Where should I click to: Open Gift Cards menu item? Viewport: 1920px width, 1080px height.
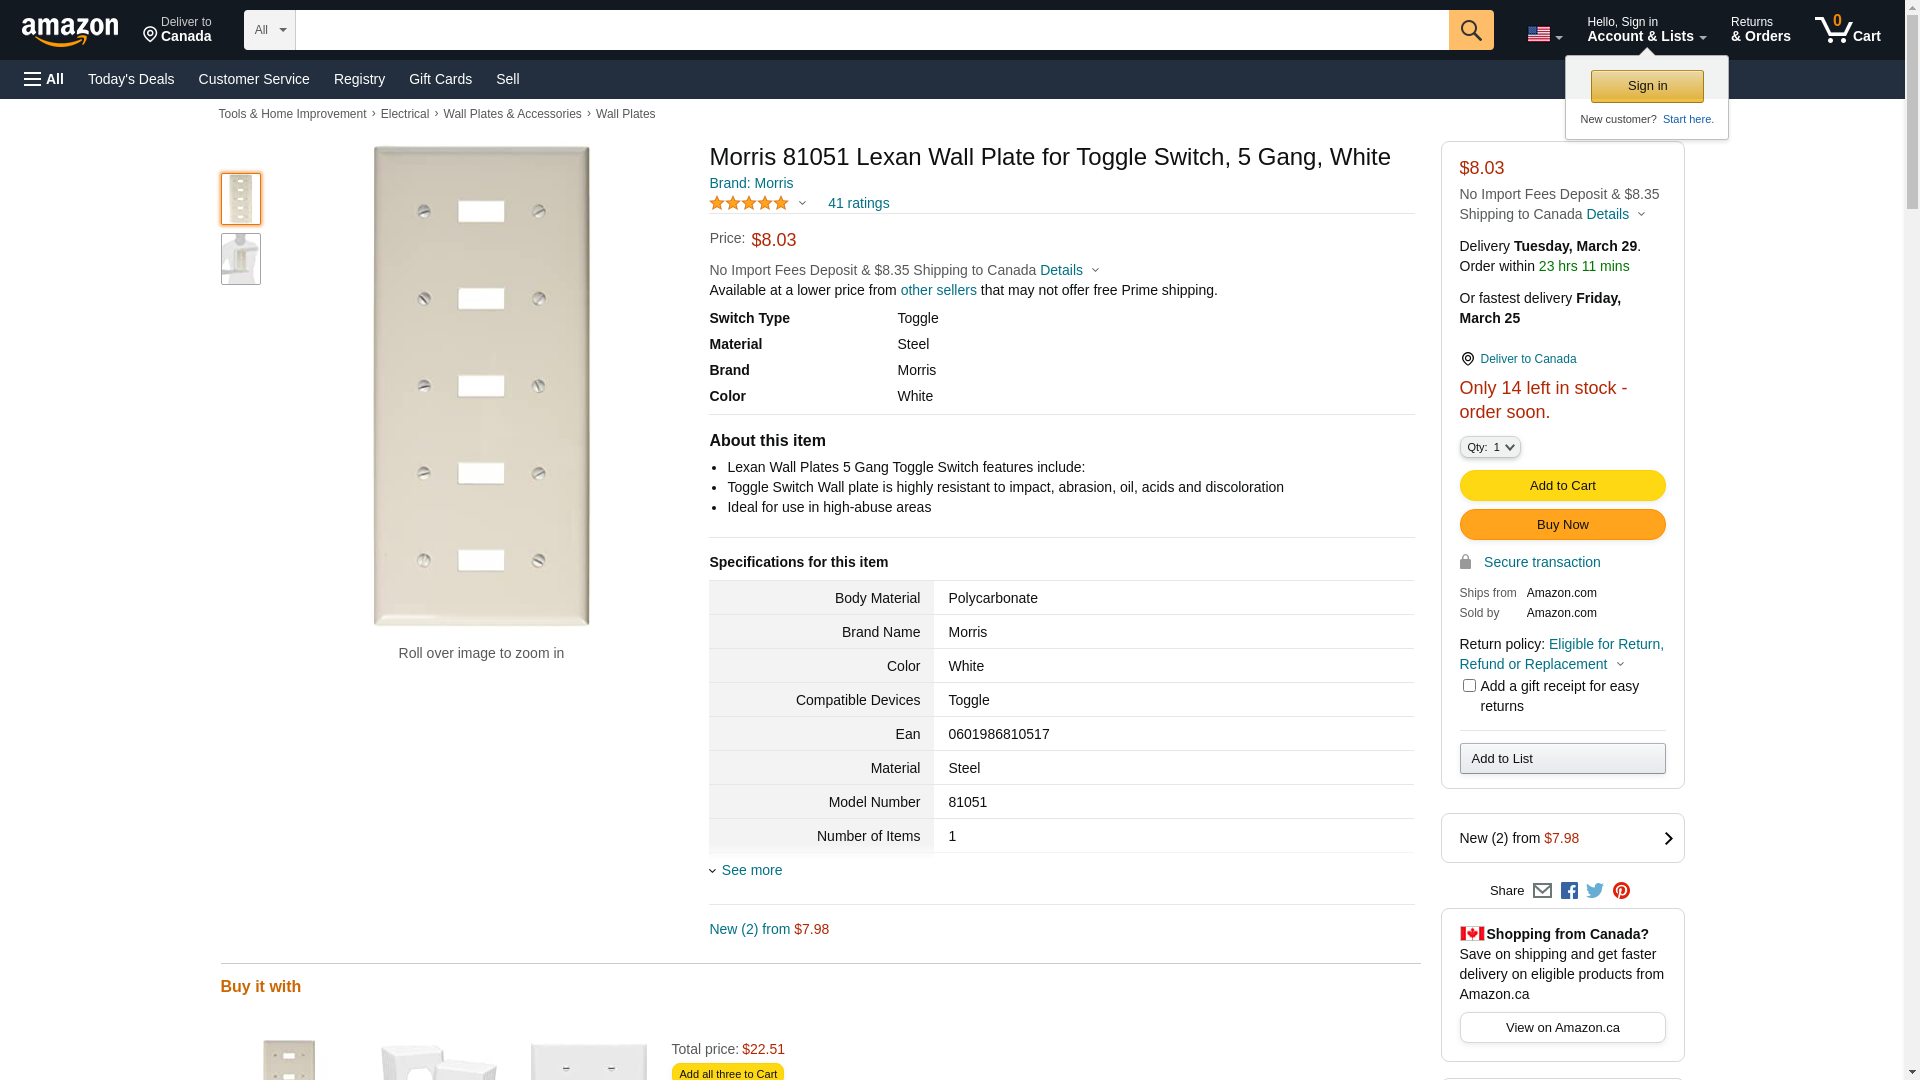[x=440, y=79]
